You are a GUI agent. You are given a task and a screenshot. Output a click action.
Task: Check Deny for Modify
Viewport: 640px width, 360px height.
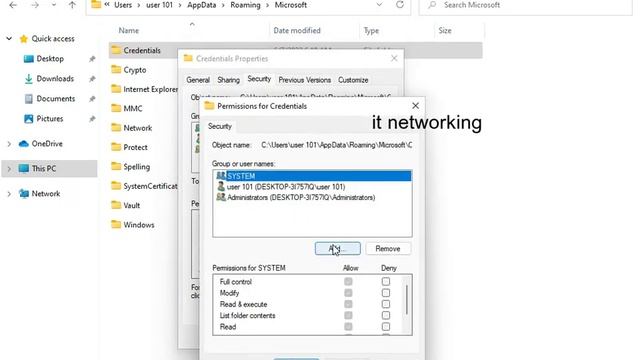pyautogui.click(x=386, y=293)
